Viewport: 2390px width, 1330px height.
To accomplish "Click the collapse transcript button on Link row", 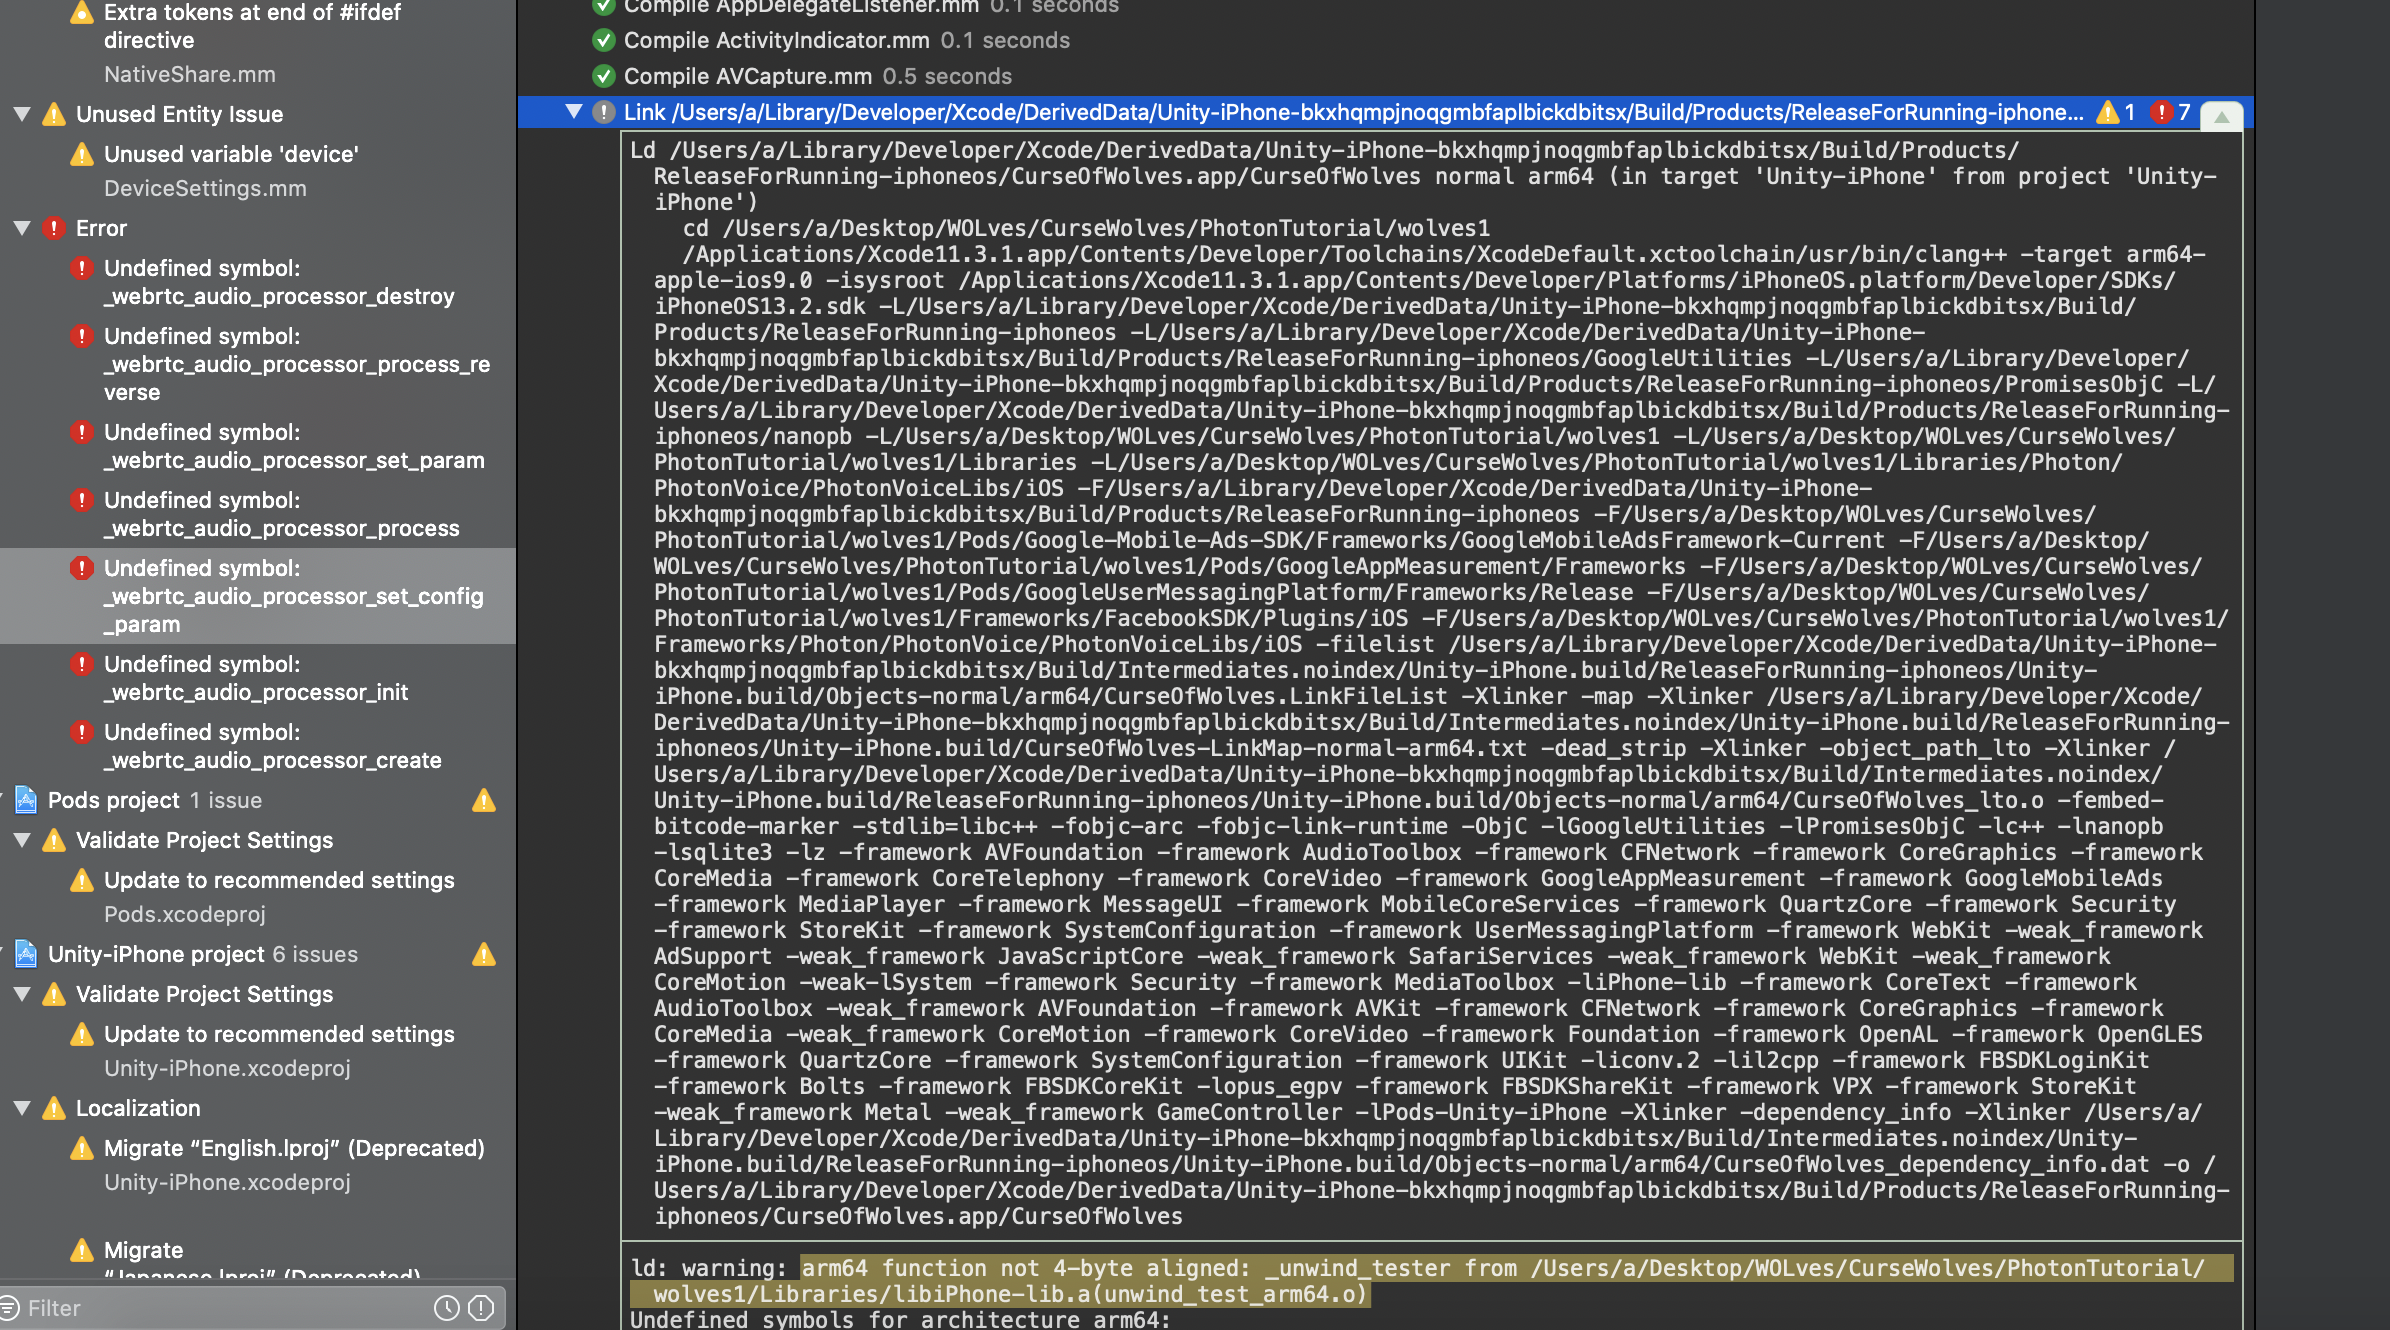I will [x=2221, y=116].
